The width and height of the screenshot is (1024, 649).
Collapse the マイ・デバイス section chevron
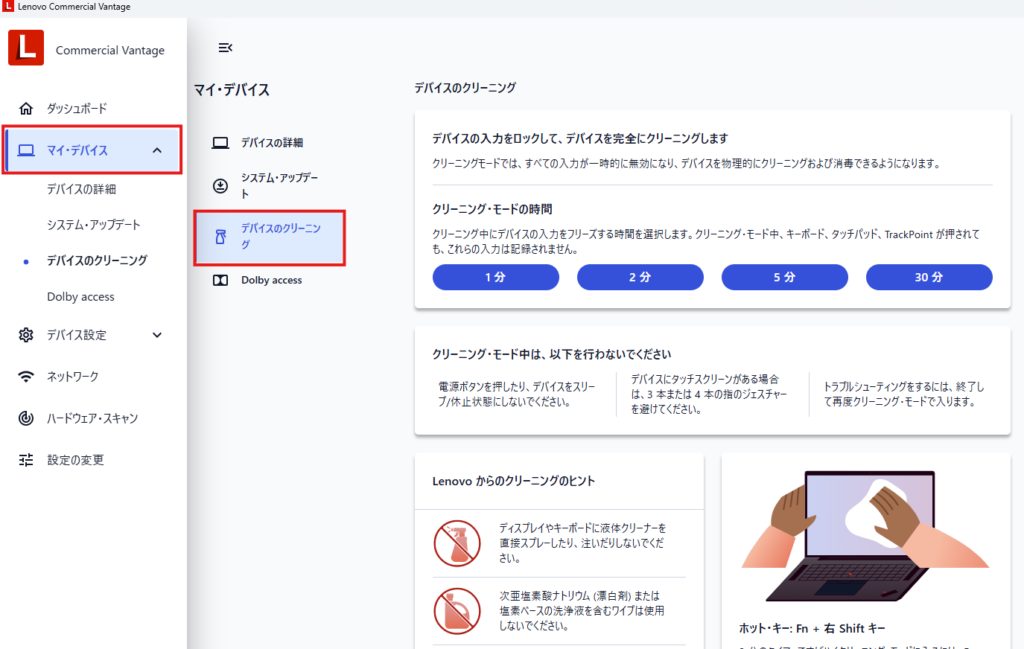157,150
